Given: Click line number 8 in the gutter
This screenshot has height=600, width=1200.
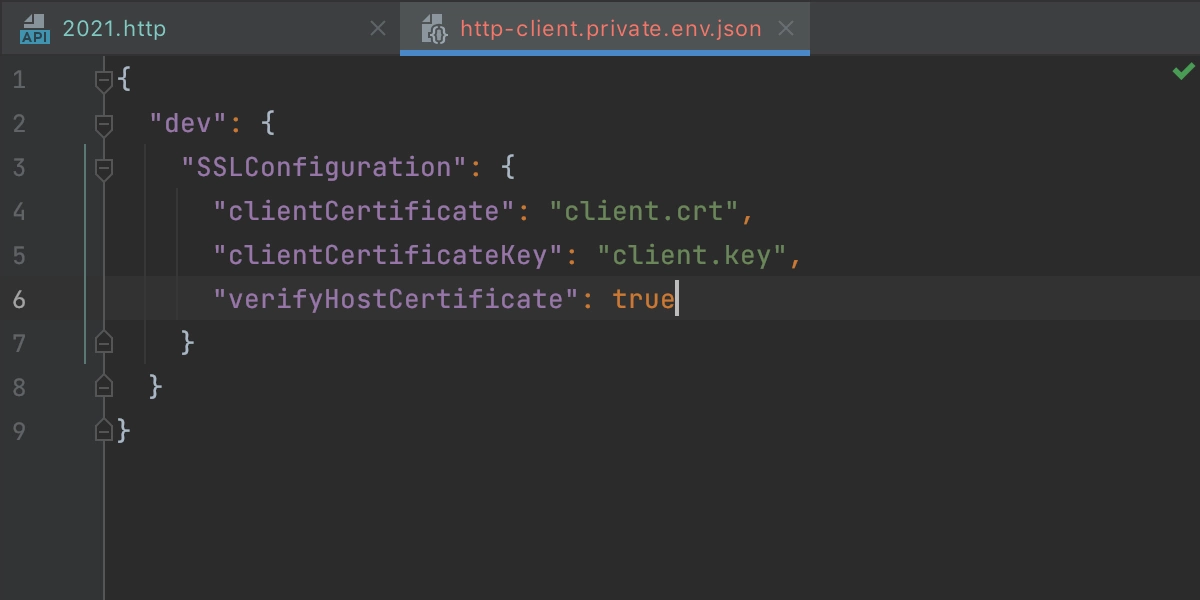Looking at the screenshot, I should pos(19,388).
